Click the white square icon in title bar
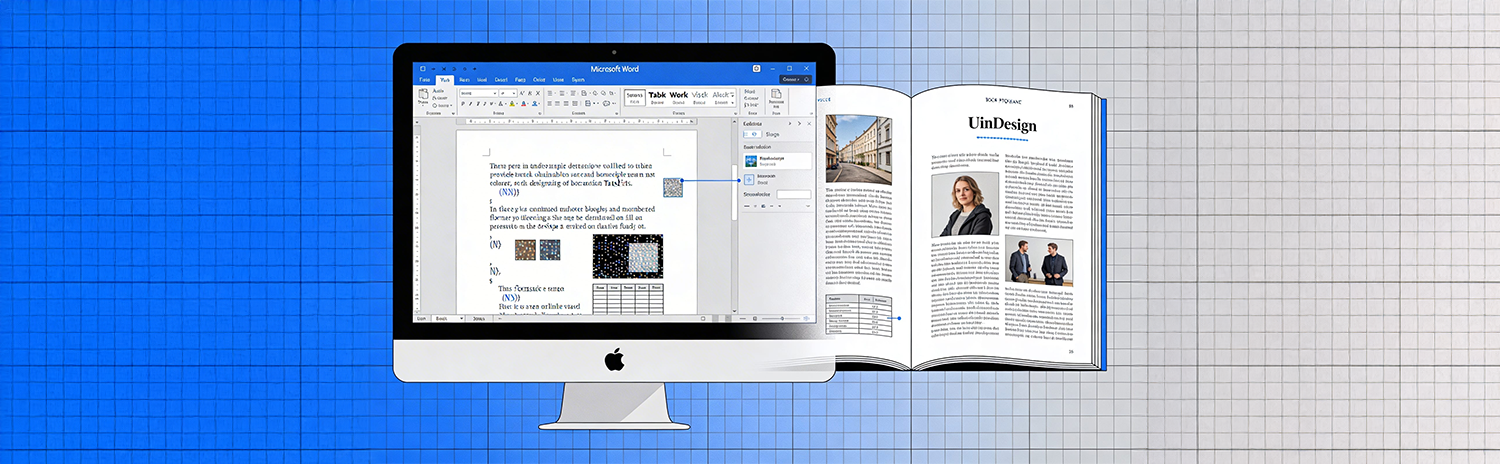Viewport: 1500px width, 464px height. (x=757, y=68)
